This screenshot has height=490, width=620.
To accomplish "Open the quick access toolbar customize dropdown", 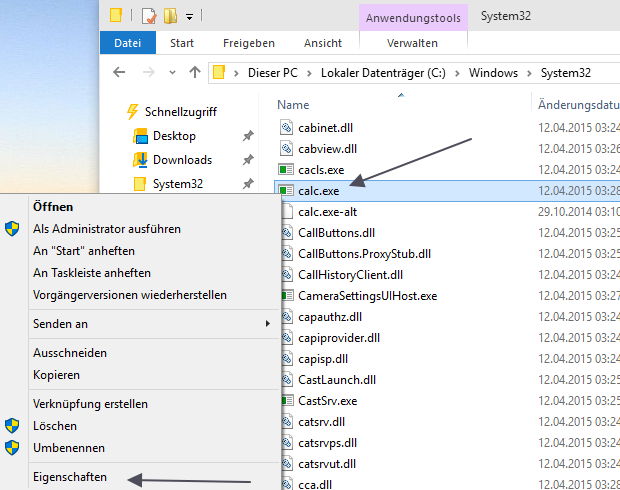I will [x=190, y=17].
